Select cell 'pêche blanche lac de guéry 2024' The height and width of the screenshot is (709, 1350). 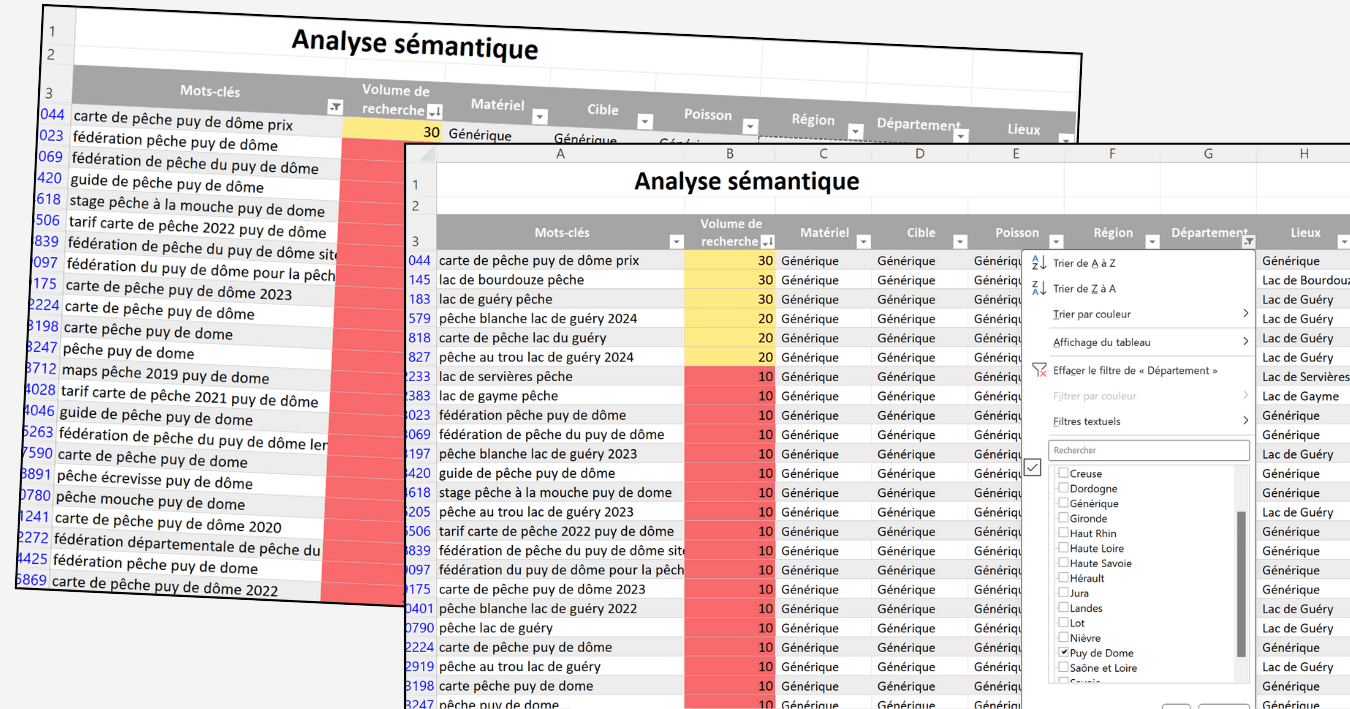pos(560,318)
